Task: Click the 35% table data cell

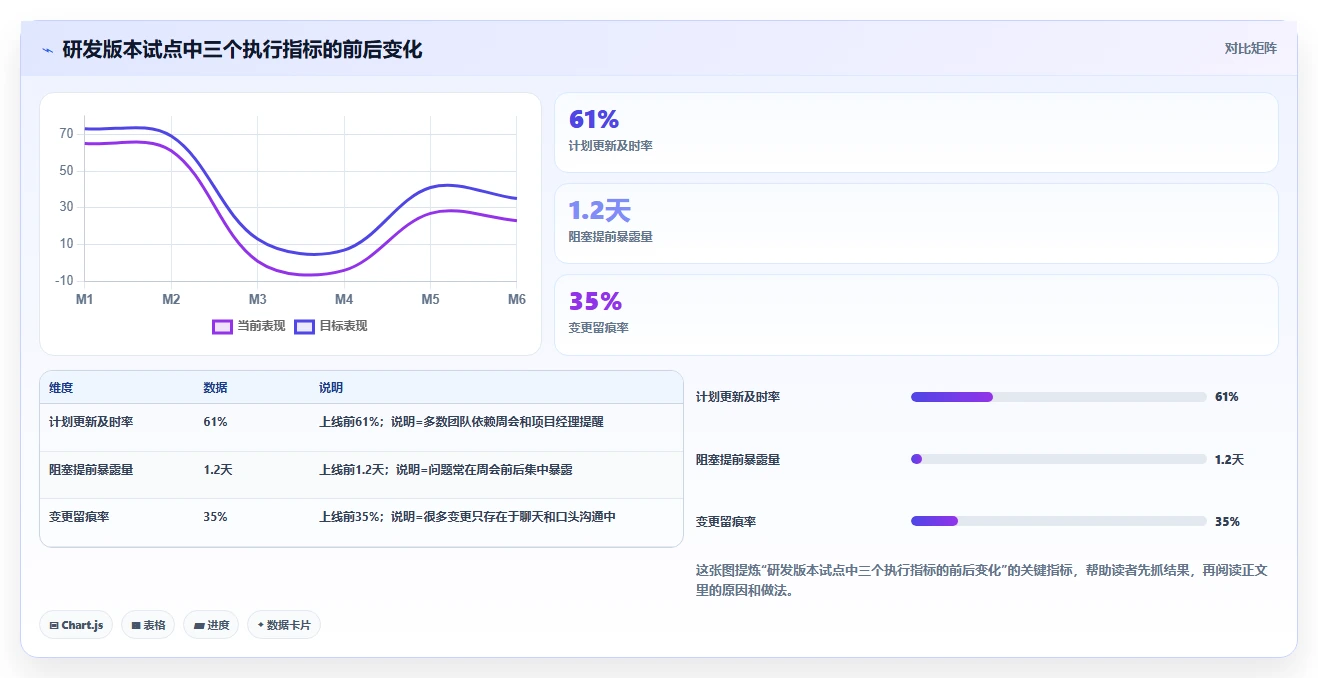Action: click(215, 517)
